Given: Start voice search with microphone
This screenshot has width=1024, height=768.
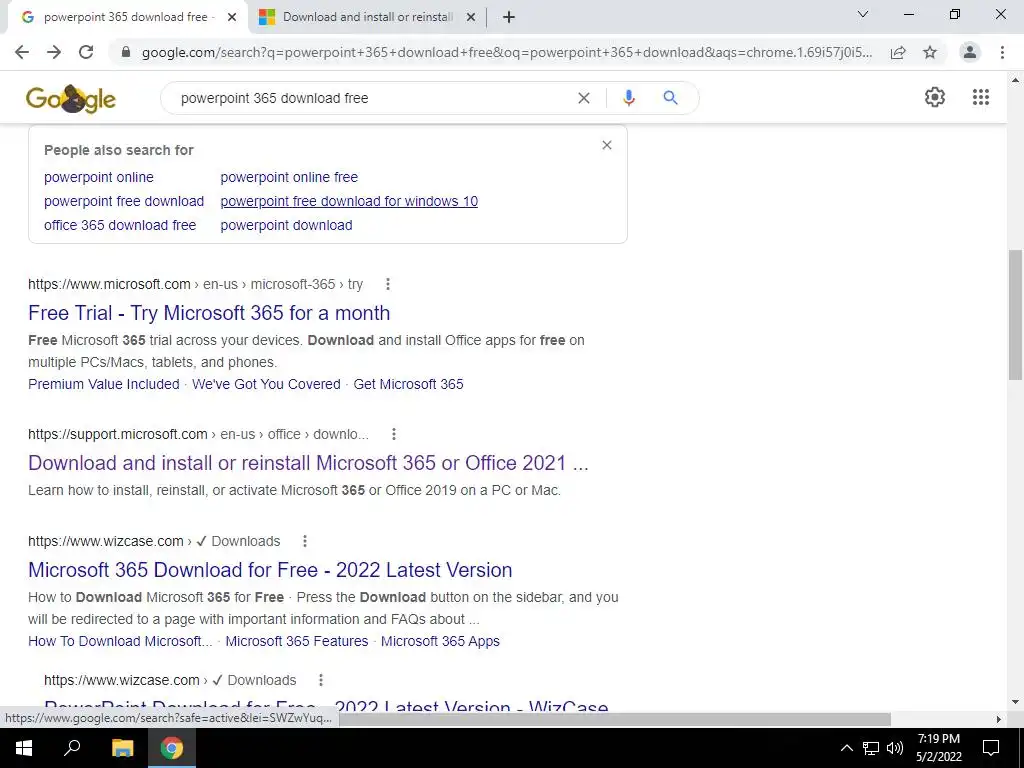Looking at the screenshot, I should click(629, 98).
